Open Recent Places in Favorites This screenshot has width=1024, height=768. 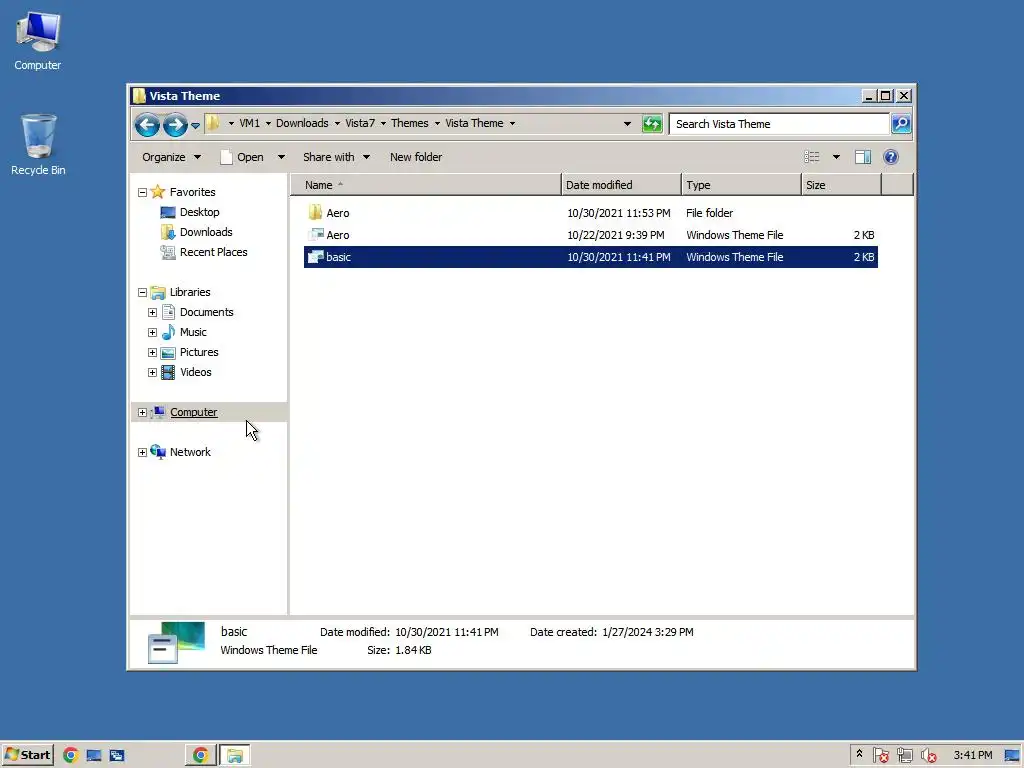click(214, 252)
